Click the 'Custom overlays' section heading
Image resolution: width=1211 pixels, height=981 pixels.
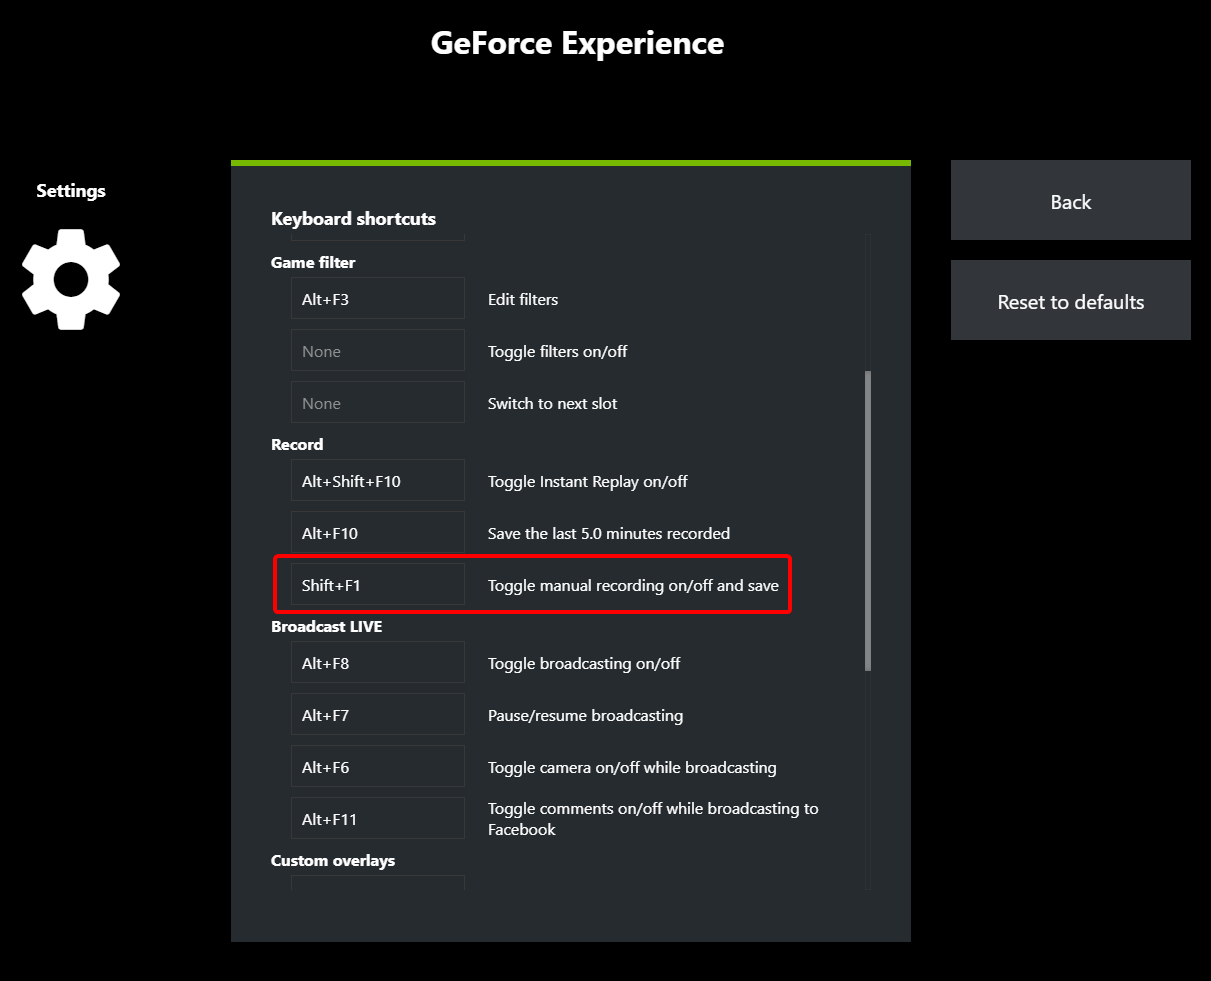(x=333, y=860)
